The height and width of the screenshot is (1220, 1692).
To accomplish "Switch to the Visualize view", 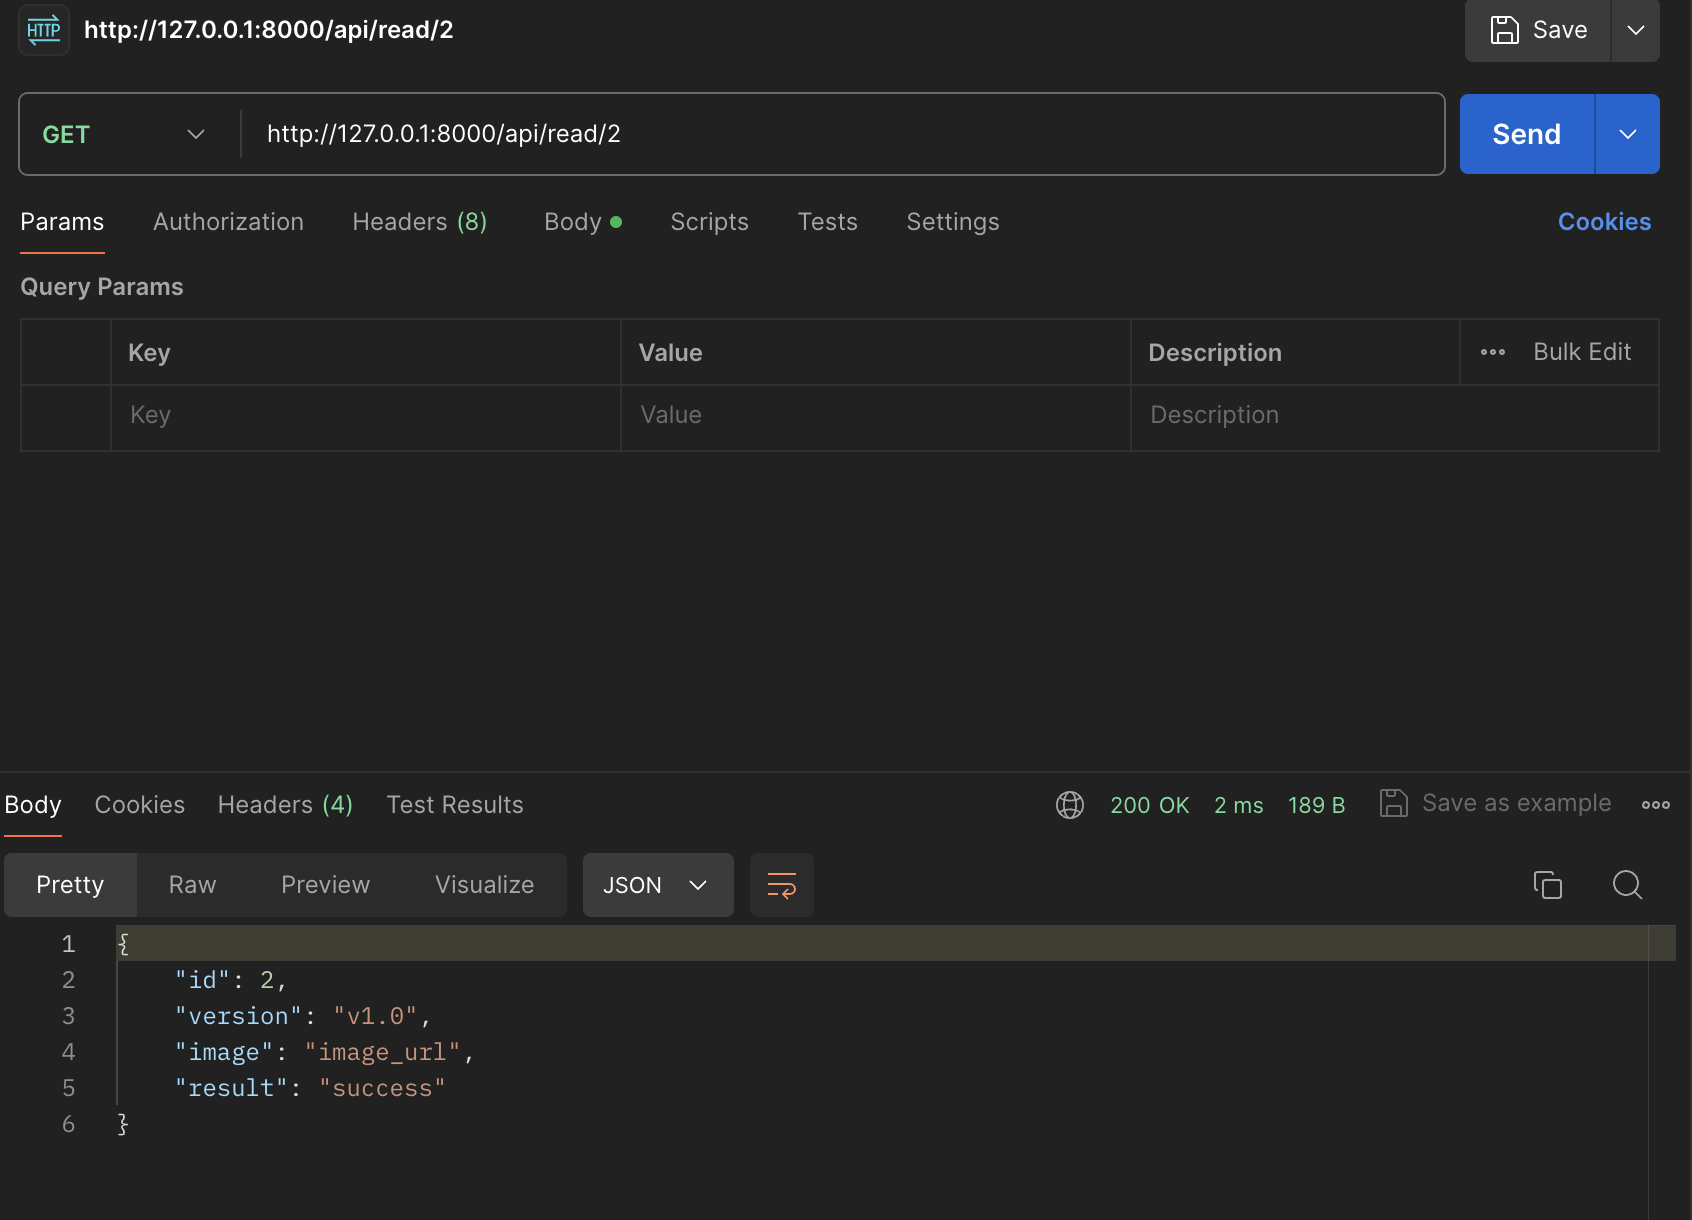I will click(x=484, y=885).
